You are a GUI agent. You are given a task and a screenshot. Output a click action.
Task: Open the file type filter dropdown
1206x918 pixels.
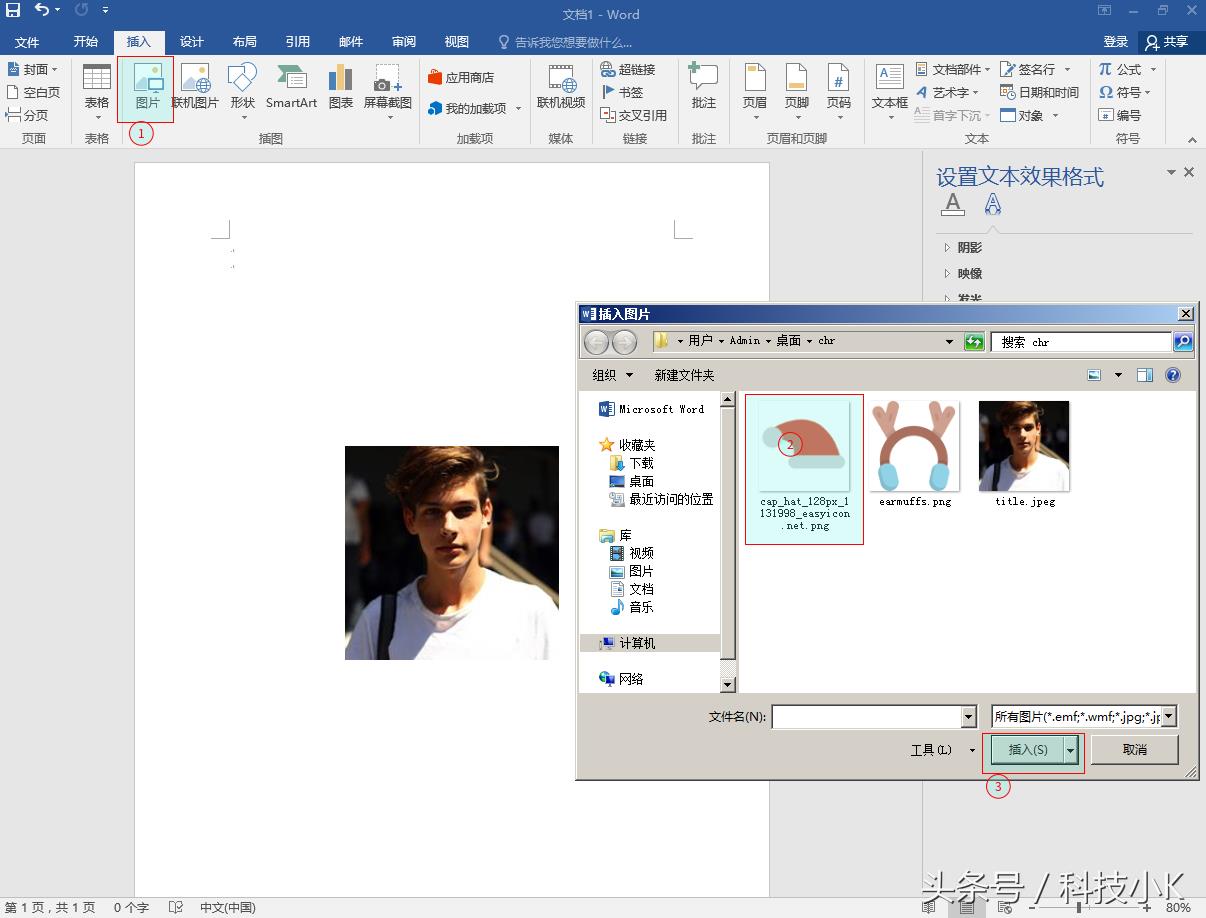point(1168,717)
